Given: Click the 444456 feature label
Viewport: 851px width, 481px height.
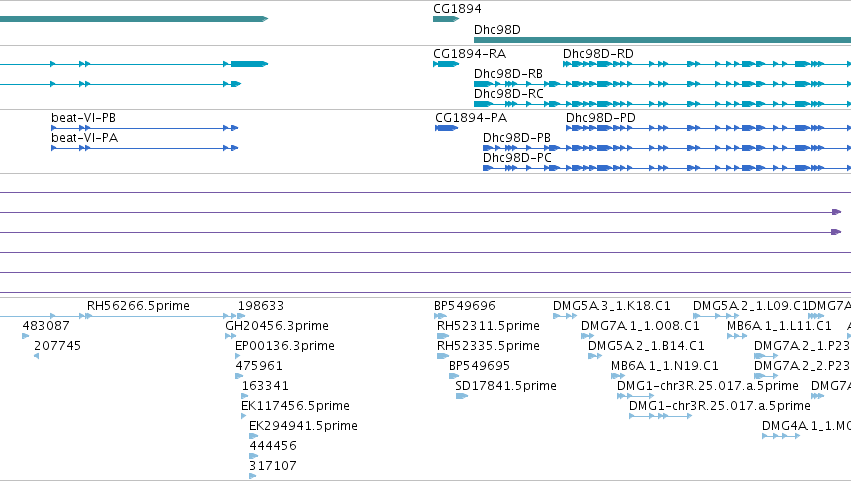Looking at the screenshot, I should 273,446.
